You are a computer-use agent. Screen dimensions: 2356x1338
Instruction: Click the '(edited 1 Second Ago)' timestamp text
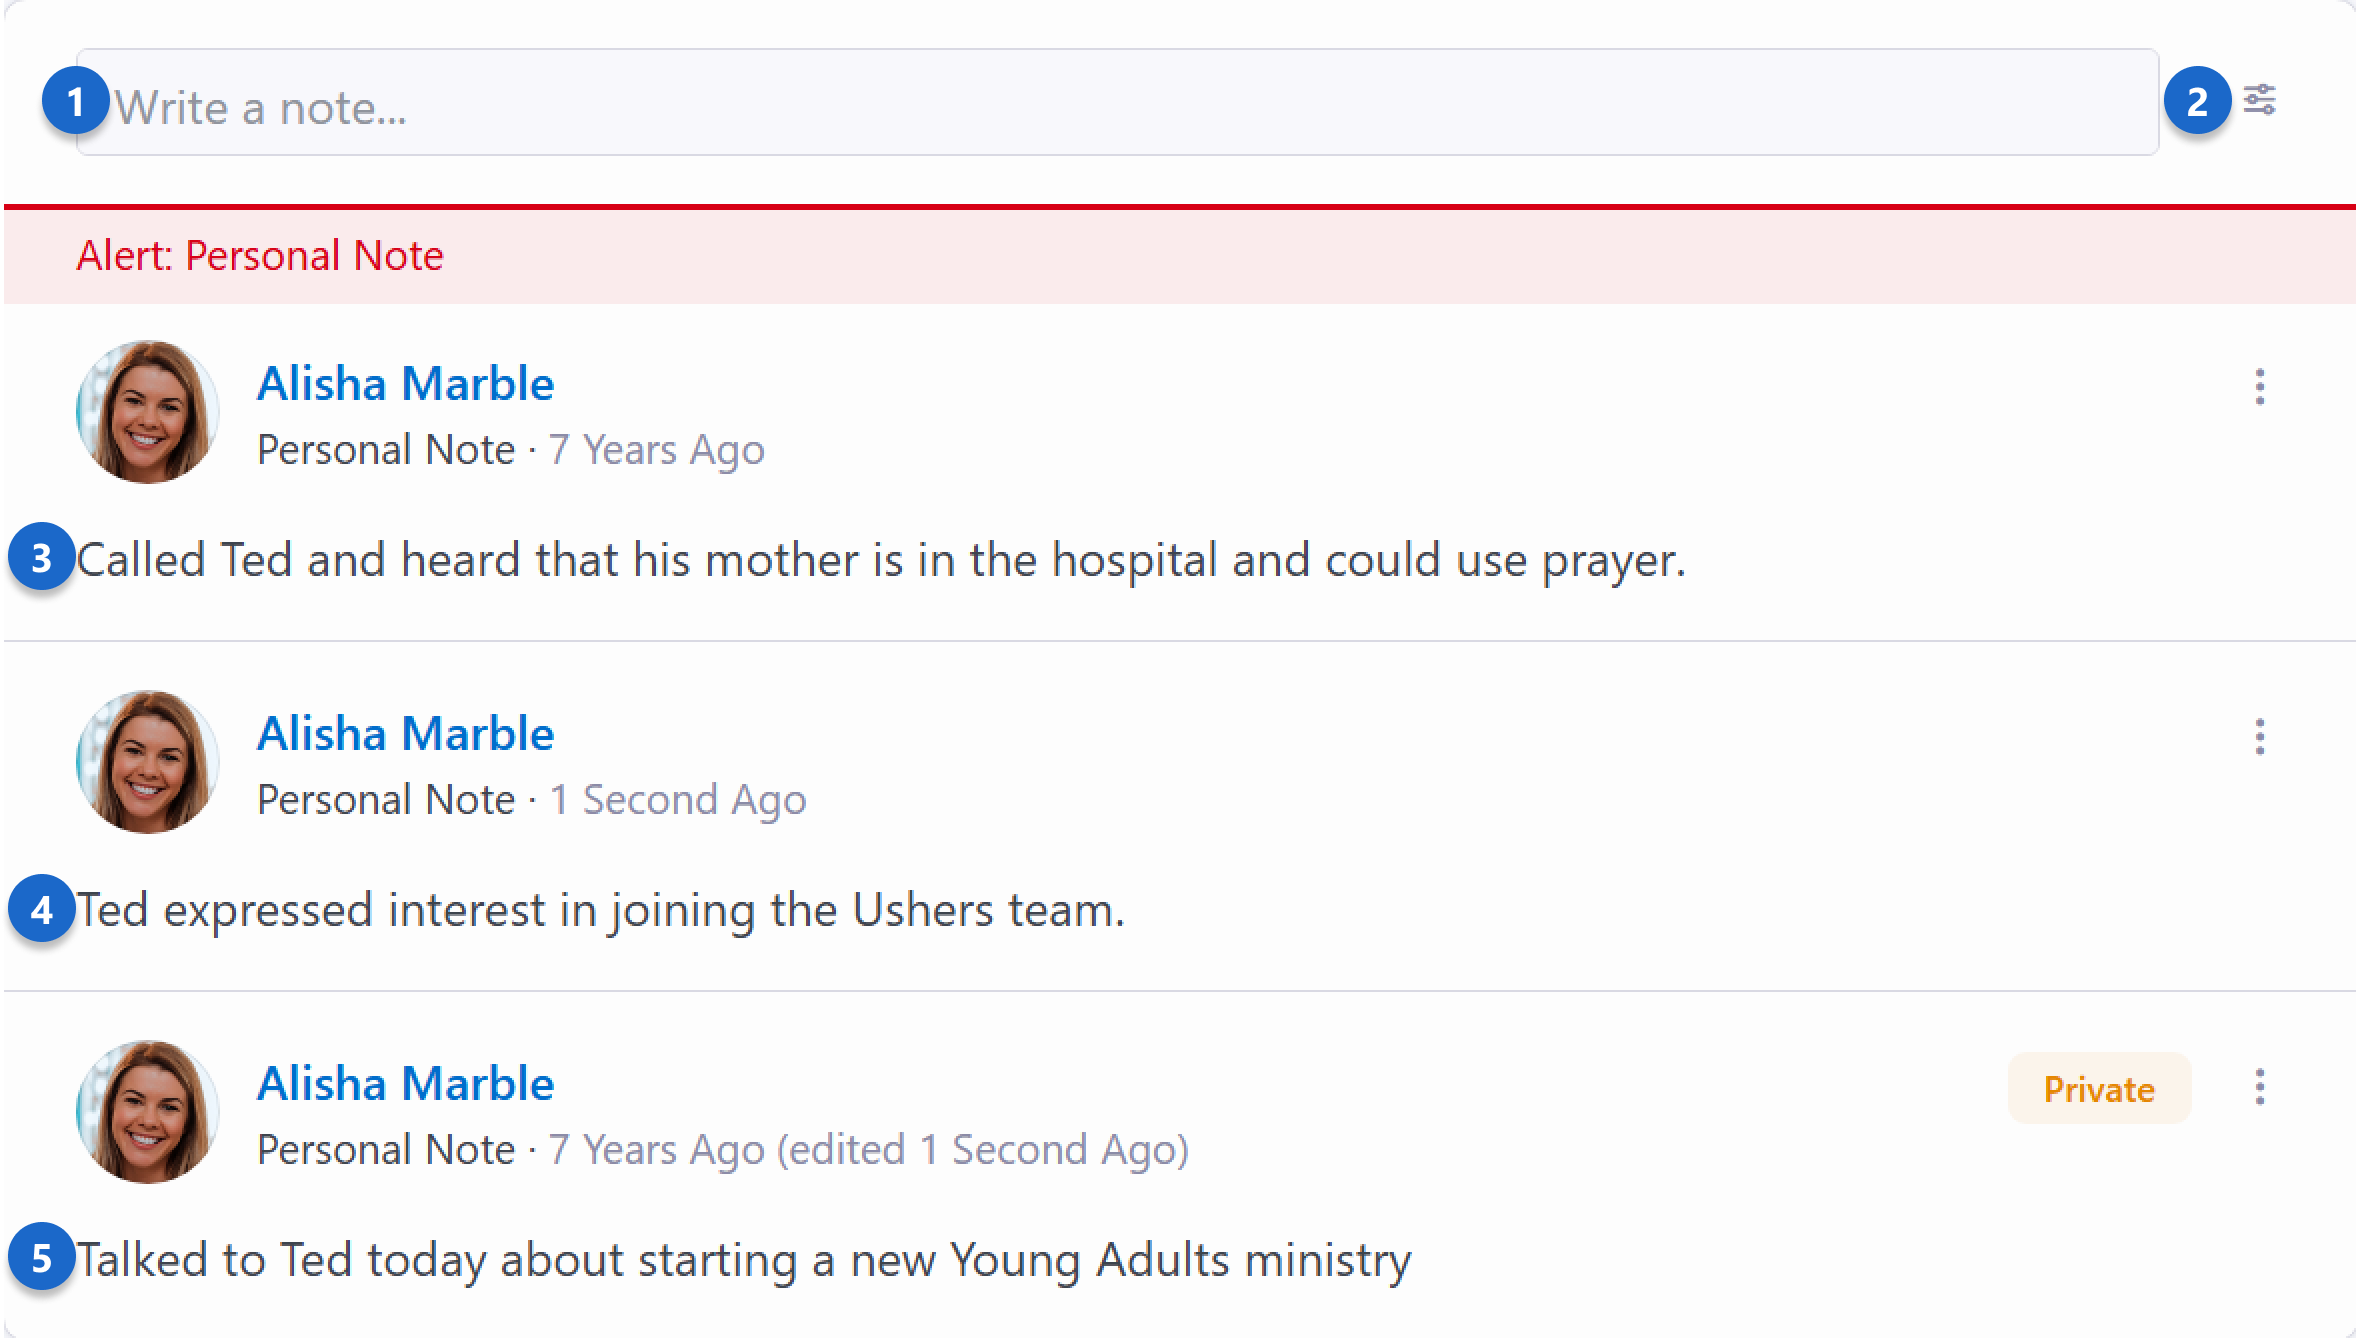984,1150
